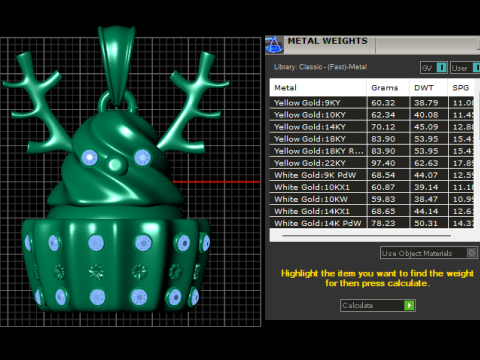The width and height of the screenshot is (480, 360).
Task: Toggle the User library switch
Action: (x=476, y=68)
